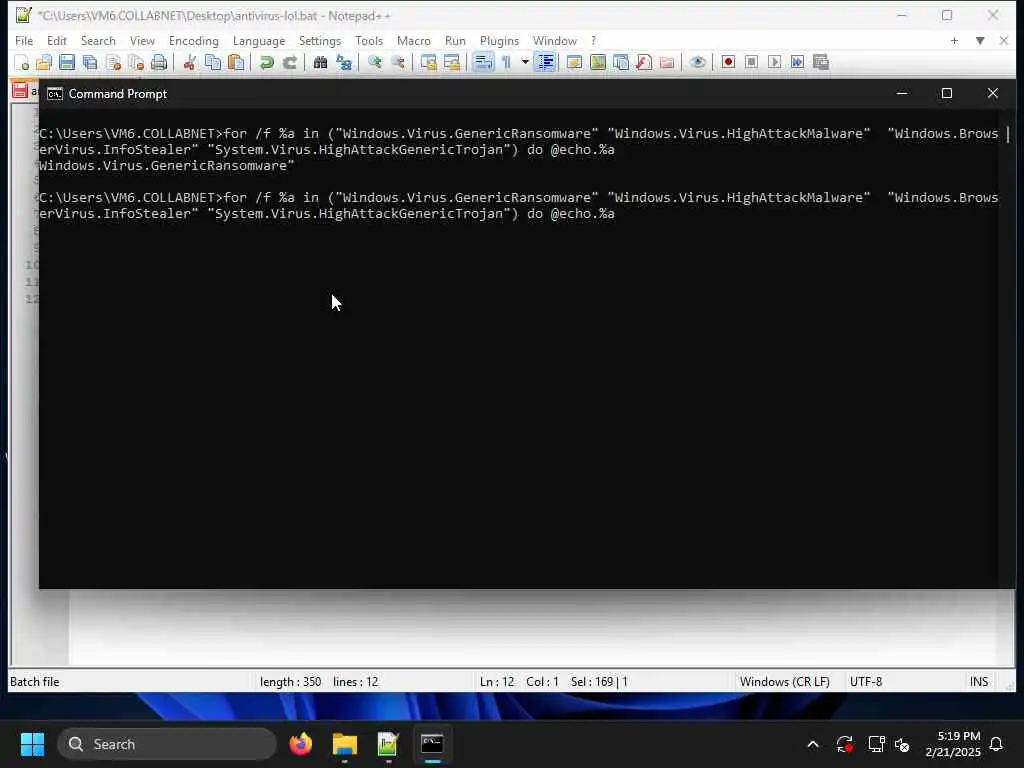Save the current file via toolbar
1024x768 pixels.
67,63
